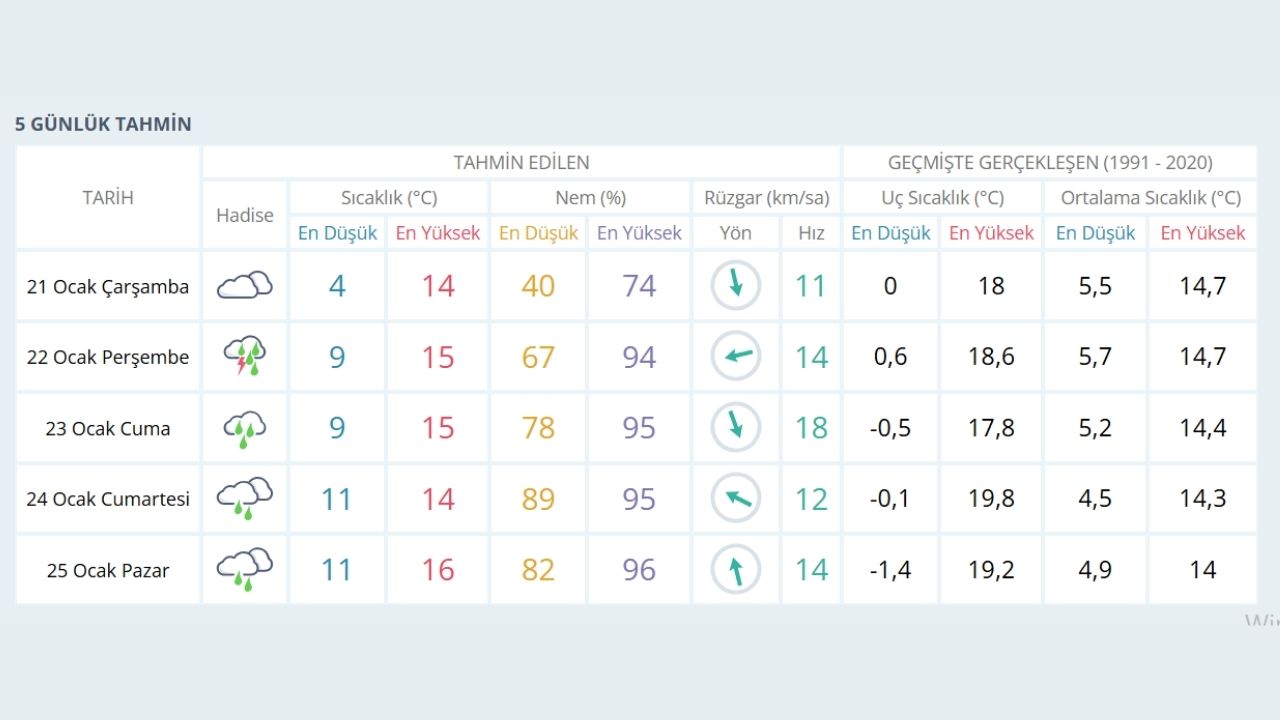Image resolution: width=1280 pixels, height=720 pixels.
Task: Click the Hadise column header
Action: pos(245,215)
